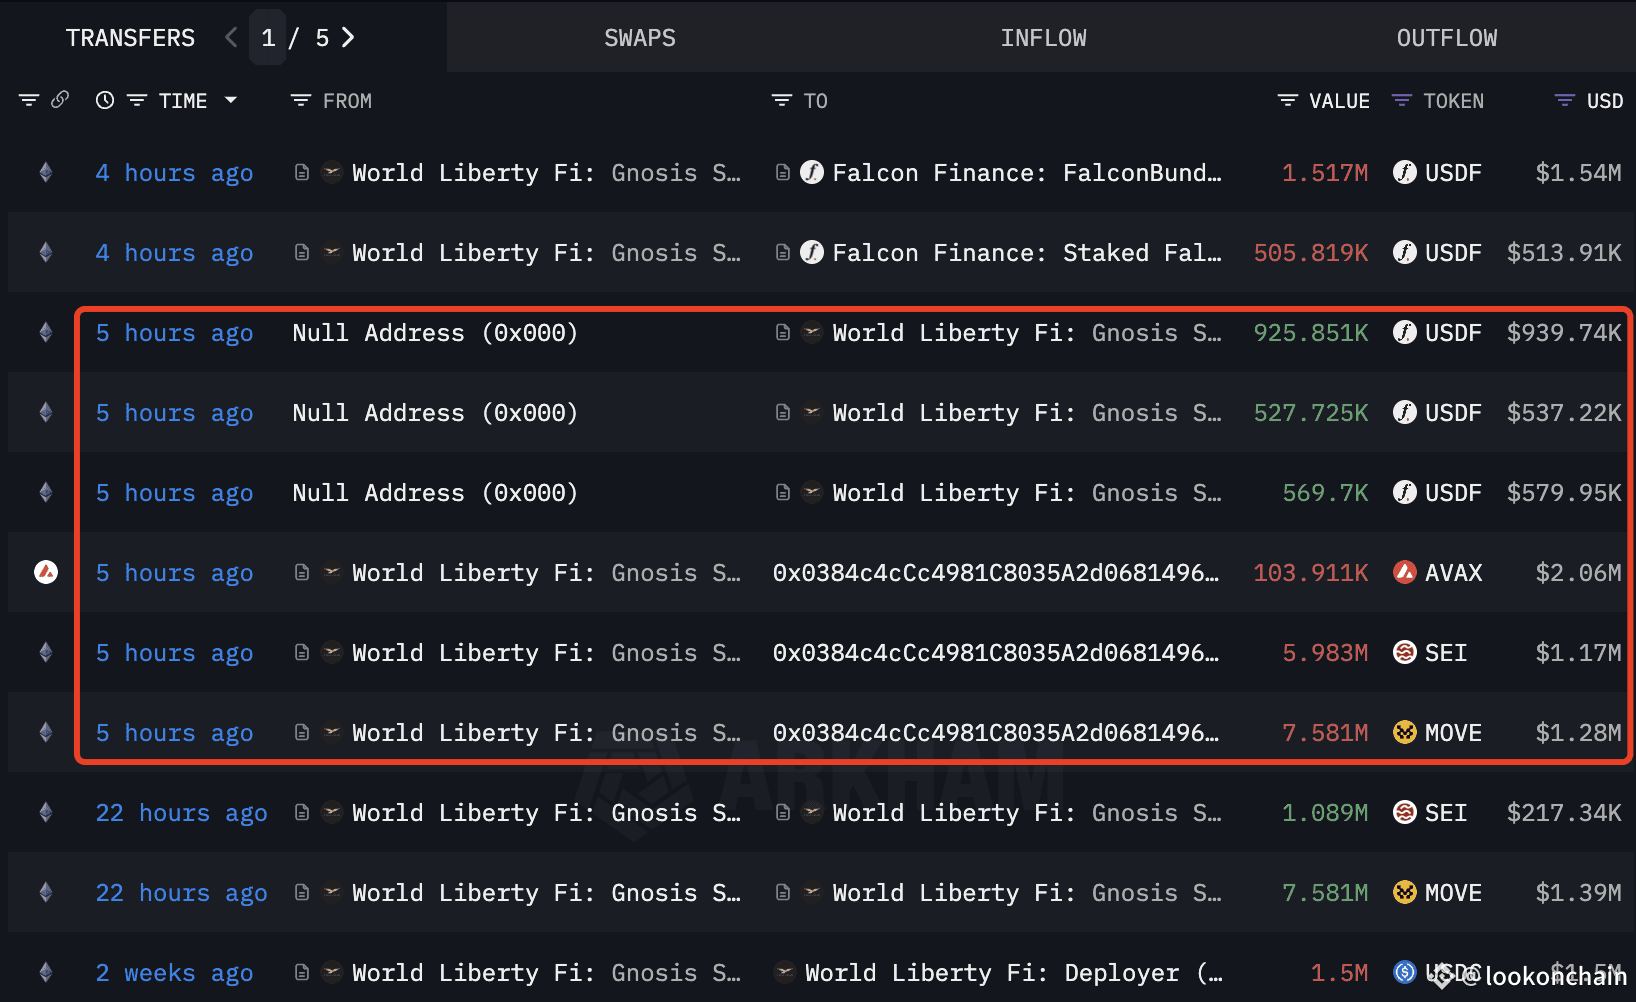This screenshot has width=1636, height=1002.
Task: Click the chain-link icon in the table header
Action: 60,99
